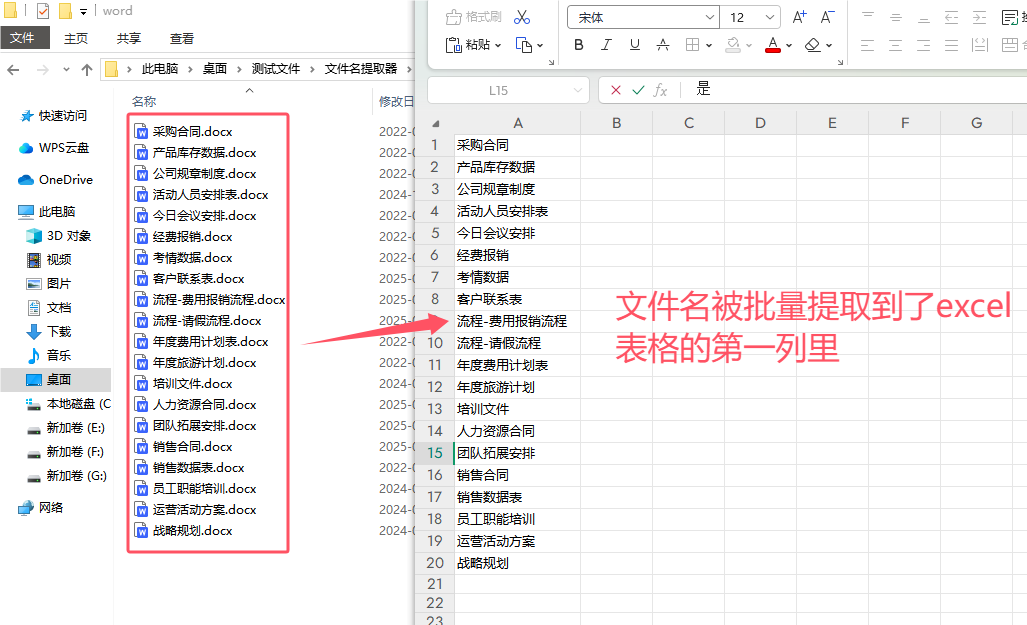Screen dimensions: 1027x625
Task: Click the Properties checkmark icon in Explorer title bar
Action: (43, 10)
